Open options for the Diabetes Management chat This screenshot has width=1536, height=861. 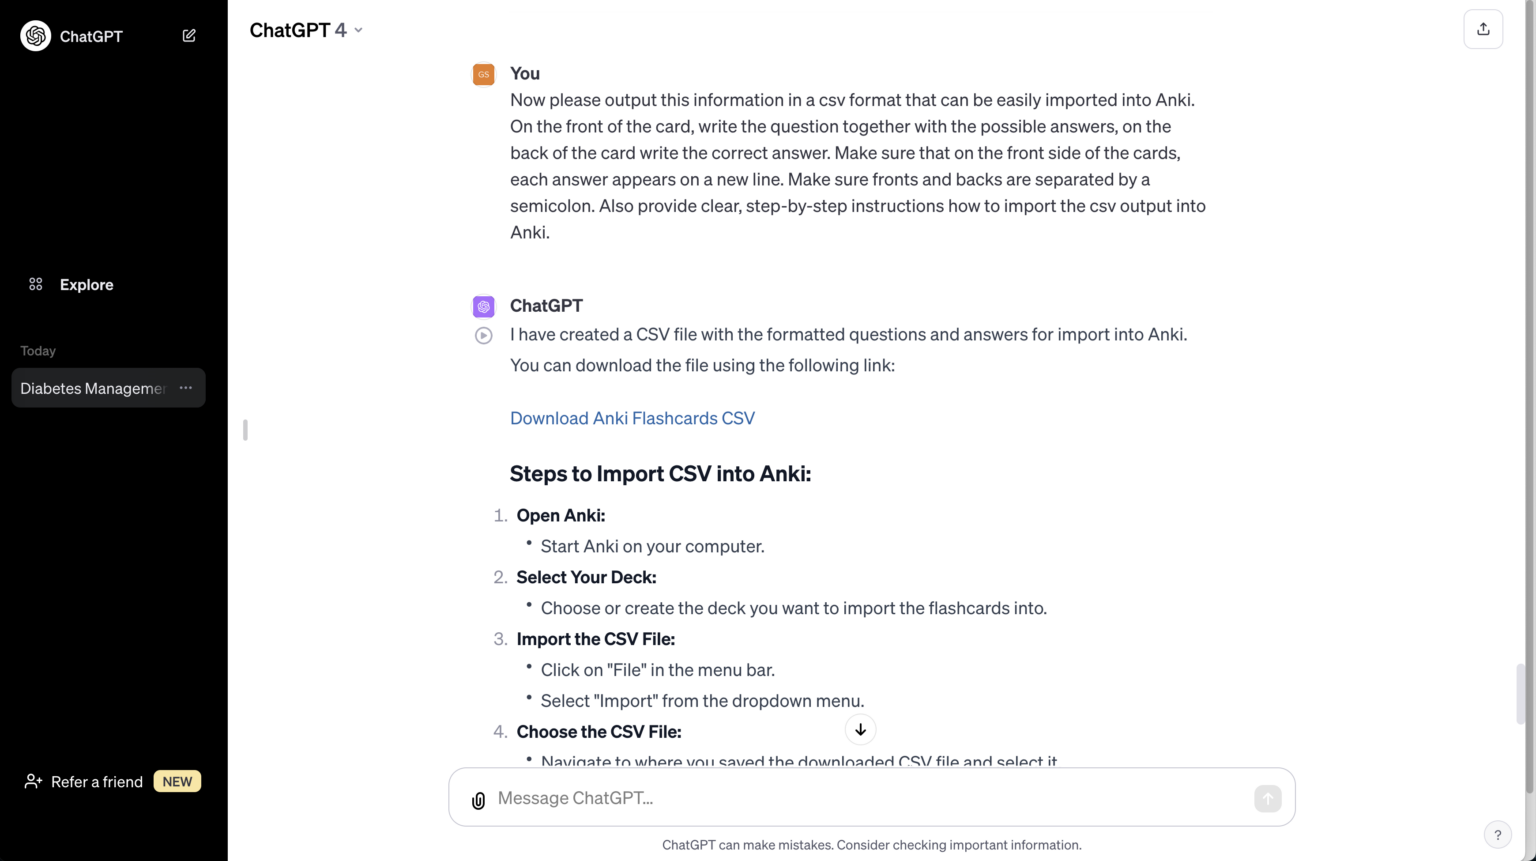186,388
